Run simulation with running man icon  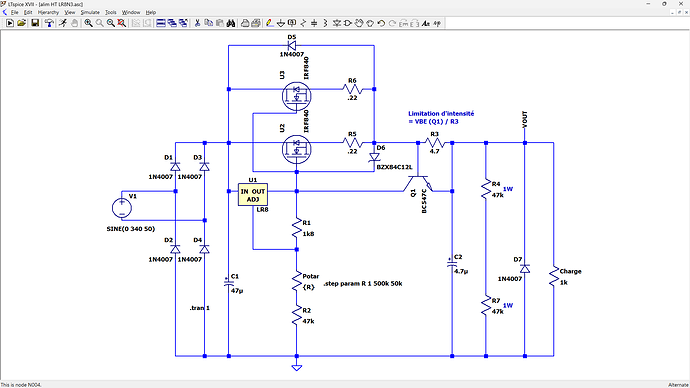click(x=63, y=23)
